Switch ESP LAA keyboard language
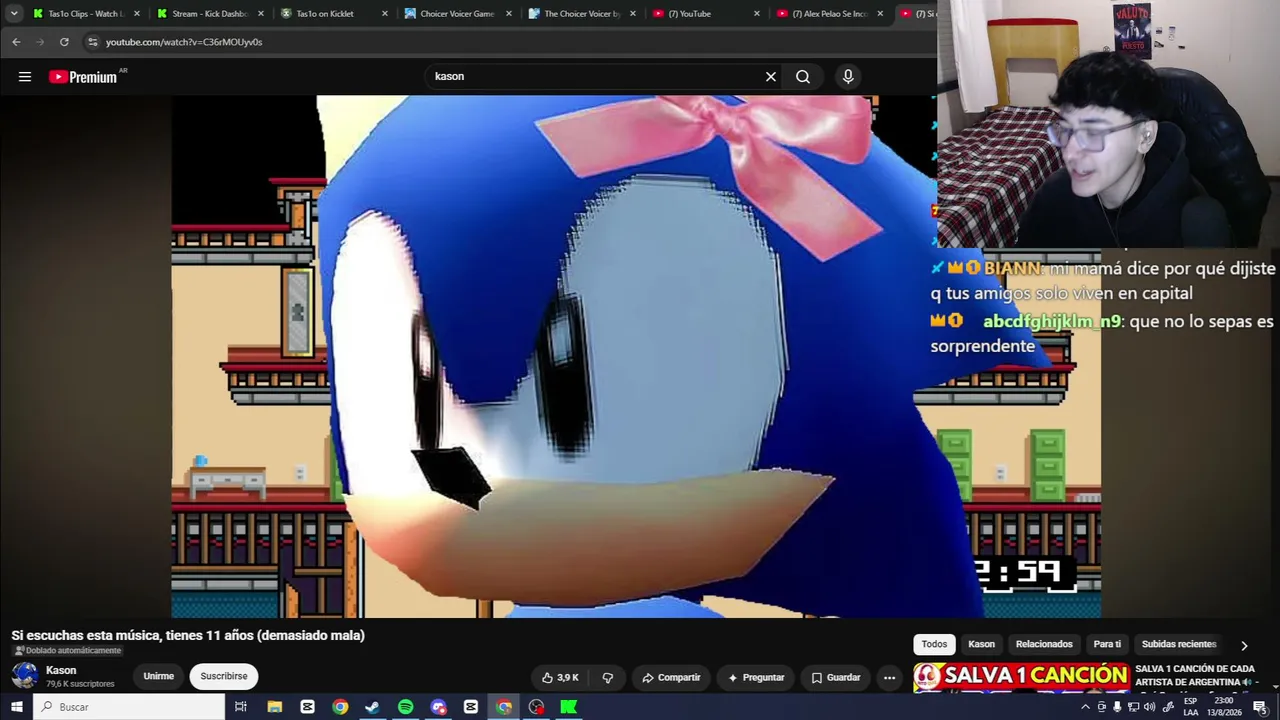Image resolution: width=1280 pixels, height=720 pixels. click(1191, 707)
